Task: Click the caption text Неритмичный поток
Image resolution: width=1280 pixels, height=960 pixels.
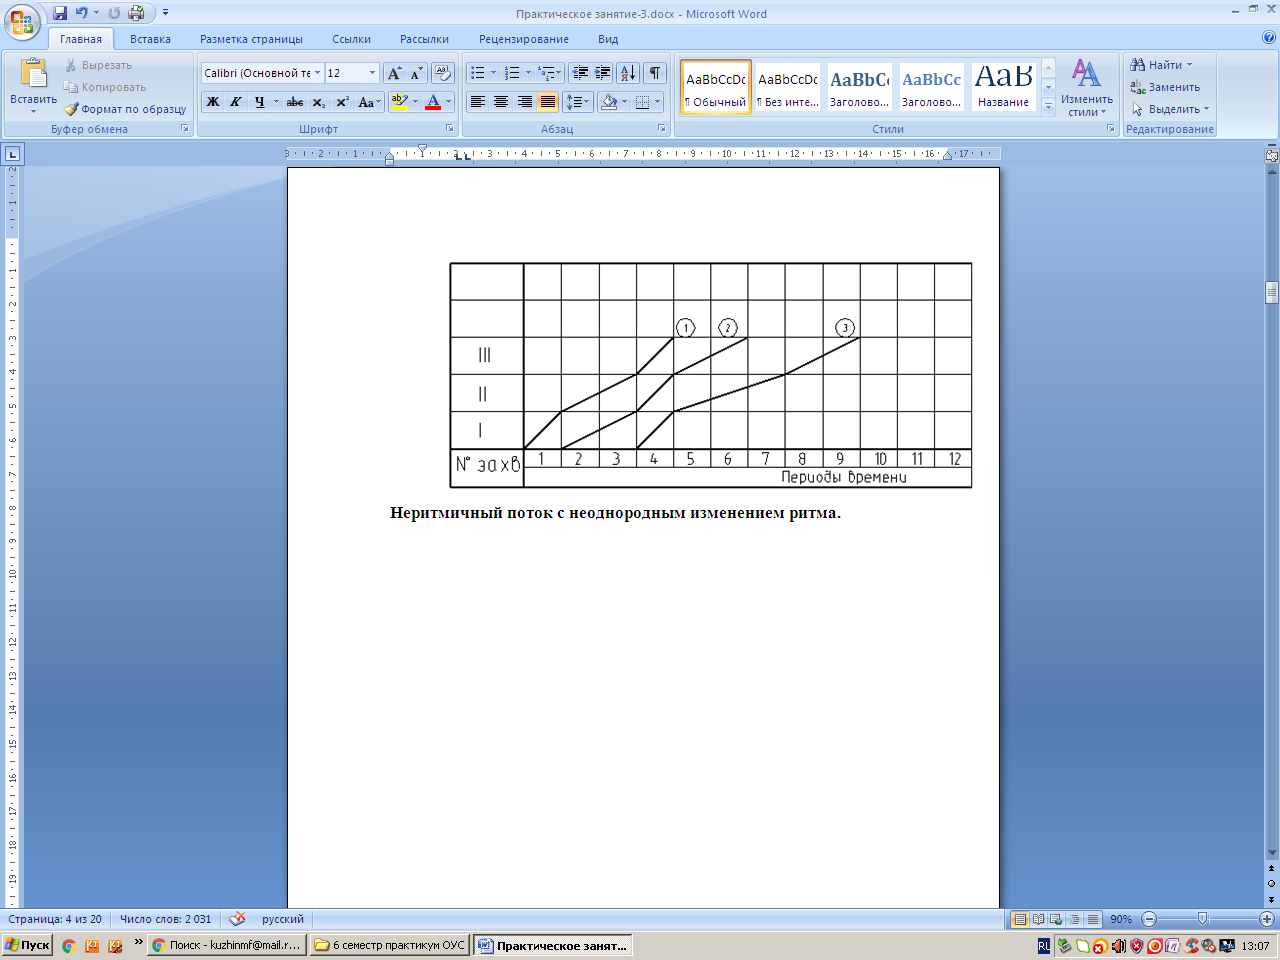Action: coord(470,513)
